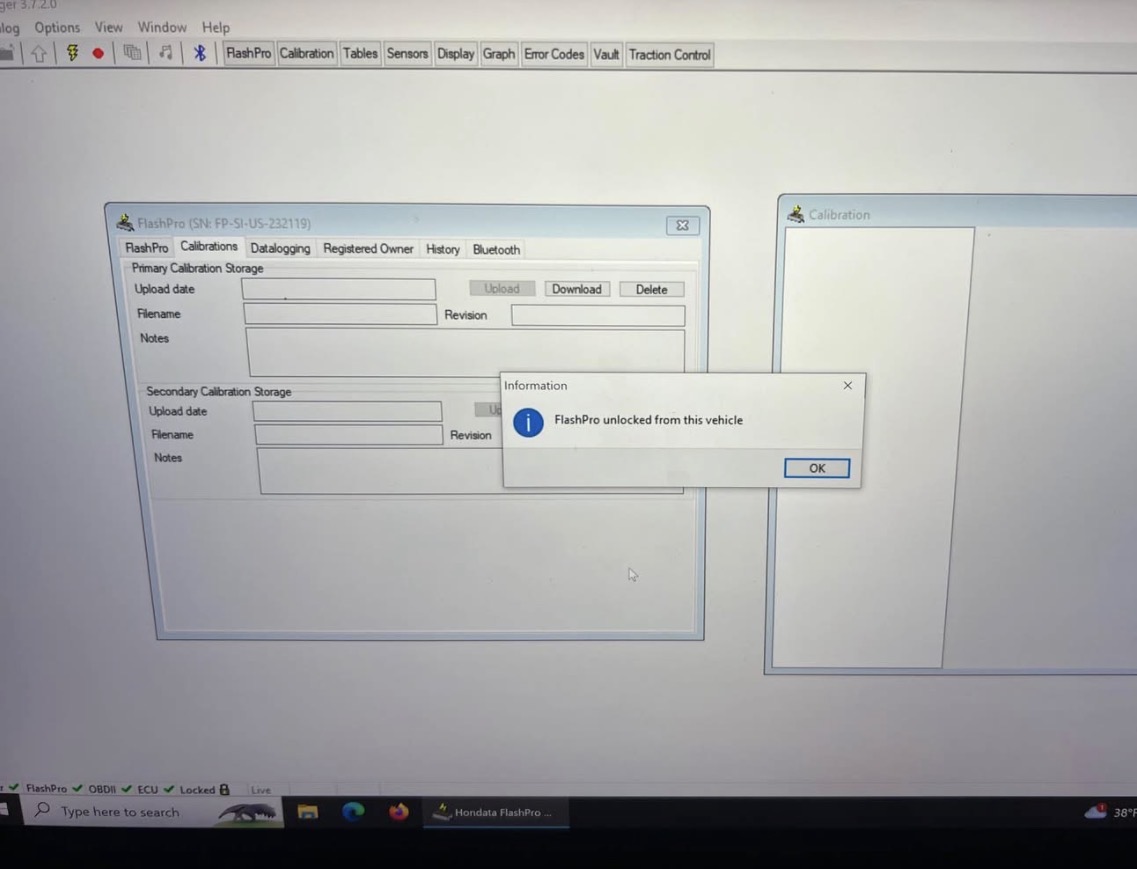Click the Delete button for primary calibration
The width and height of the screenshot is (1137, 869).
651,289
